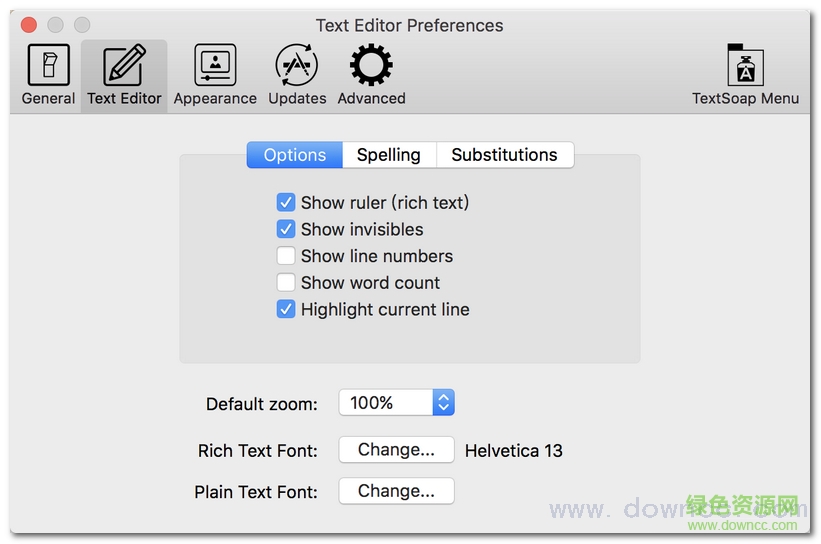
Task: Disable the Show invisibles checkbox
Action: 286,230
